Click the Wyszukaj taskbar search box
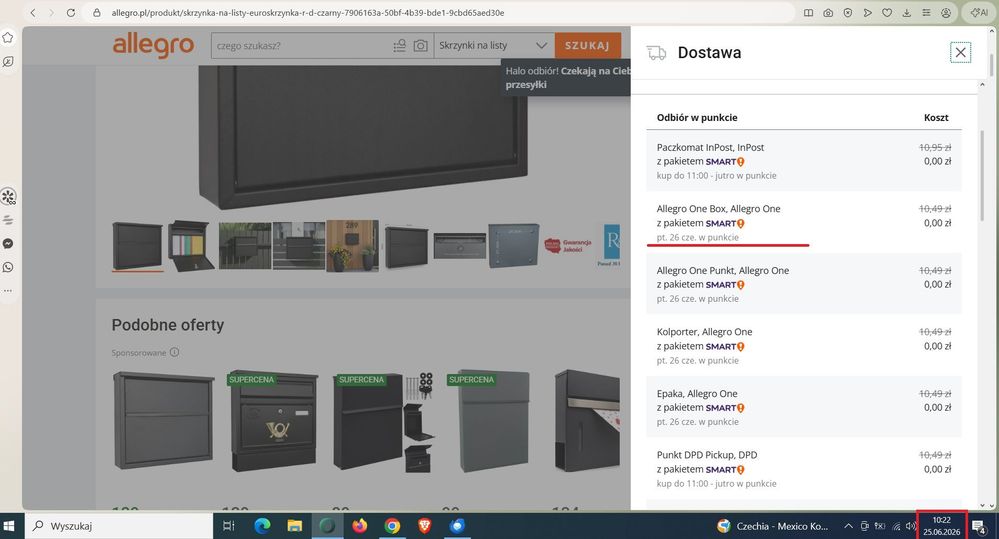 [119, 526]
